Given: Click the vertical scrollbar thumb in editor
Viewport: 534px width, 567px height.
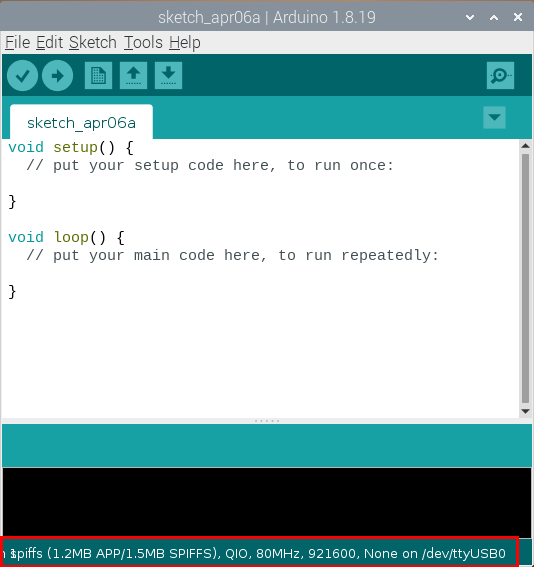Looking at the screenshot, I should [x=525, y=278].
